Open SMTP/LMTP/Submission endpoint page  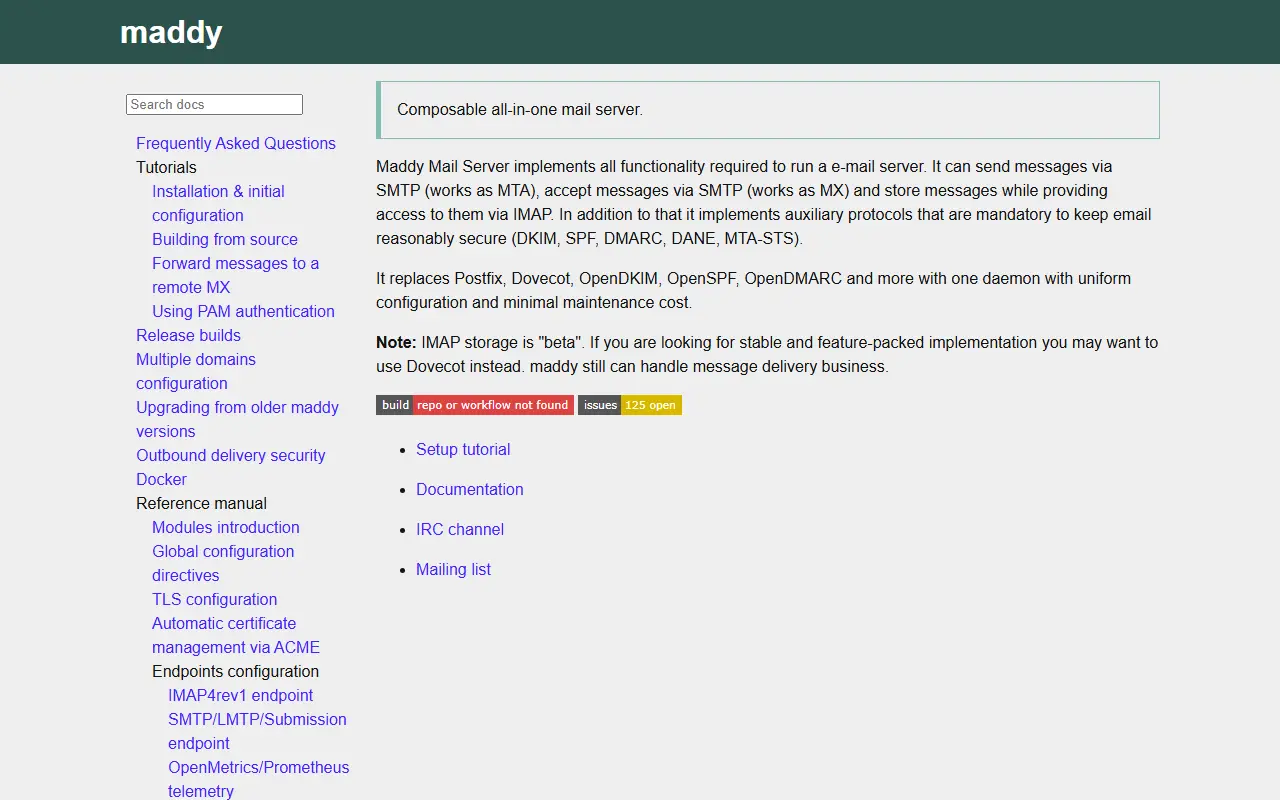click(257, 731)
